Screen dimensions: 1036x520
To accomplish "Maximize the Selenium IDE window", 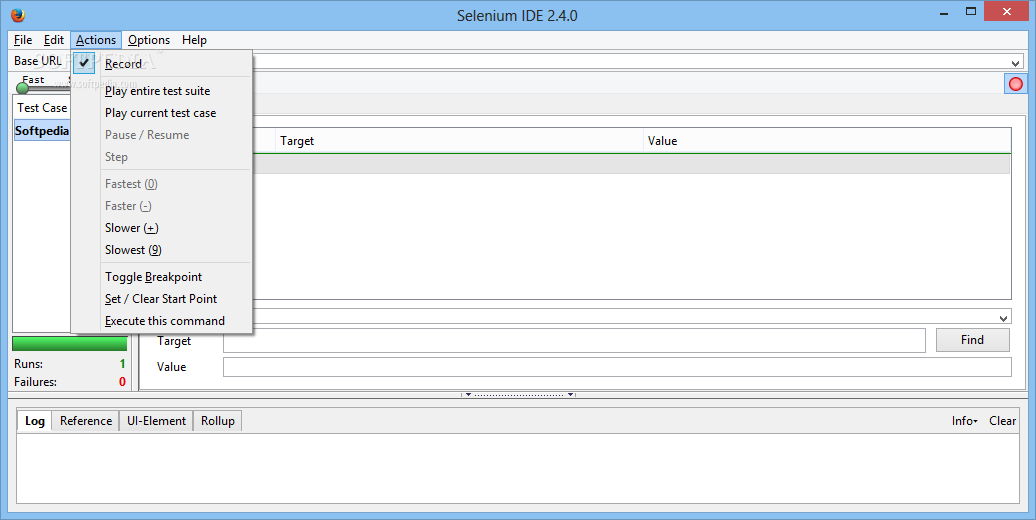I will pos(971,11).
